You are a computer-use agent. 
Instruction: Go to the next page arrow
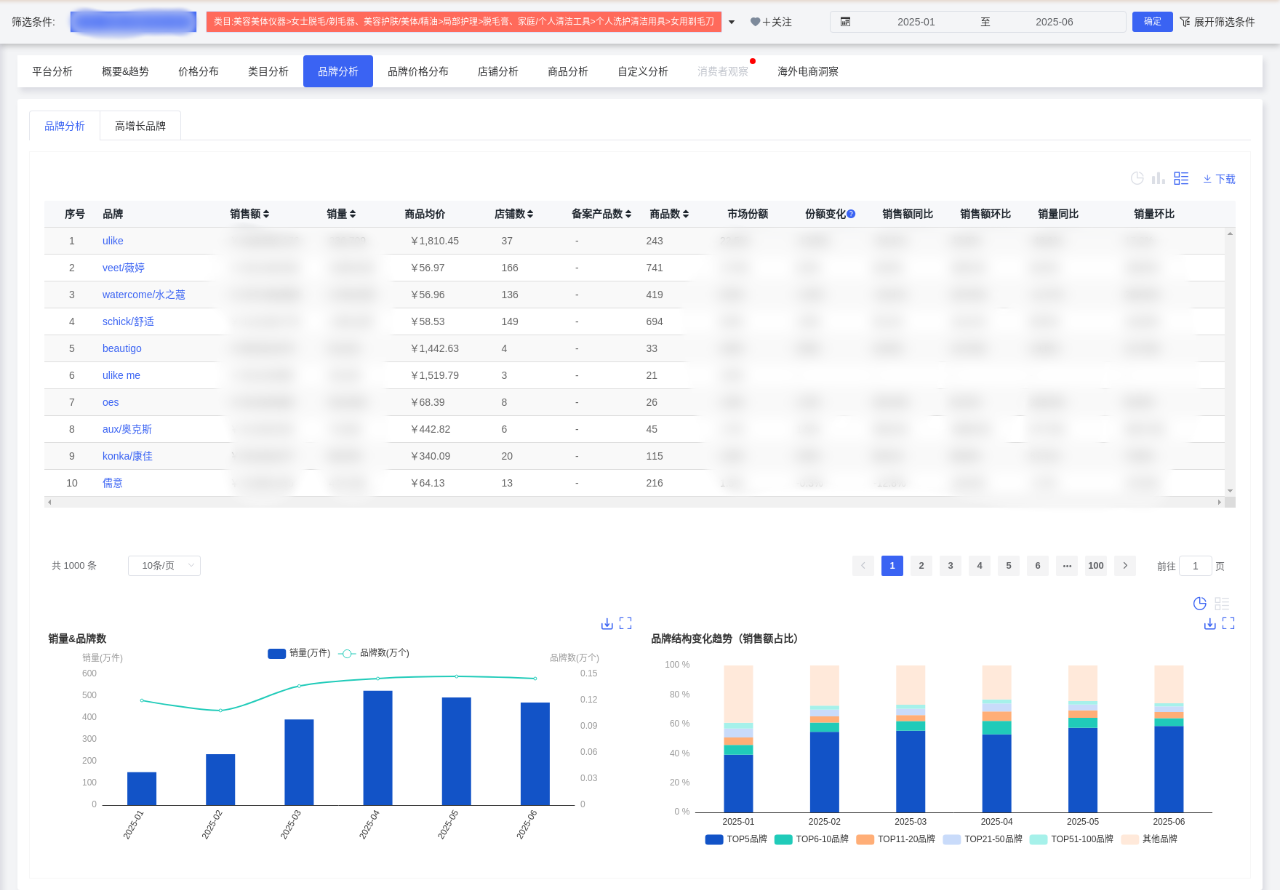pyautogui.click(x=1125, y=566)
